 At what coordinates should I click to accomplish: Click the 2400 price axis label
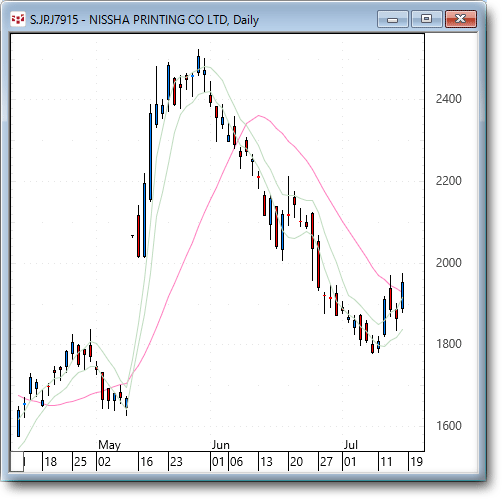448,99
